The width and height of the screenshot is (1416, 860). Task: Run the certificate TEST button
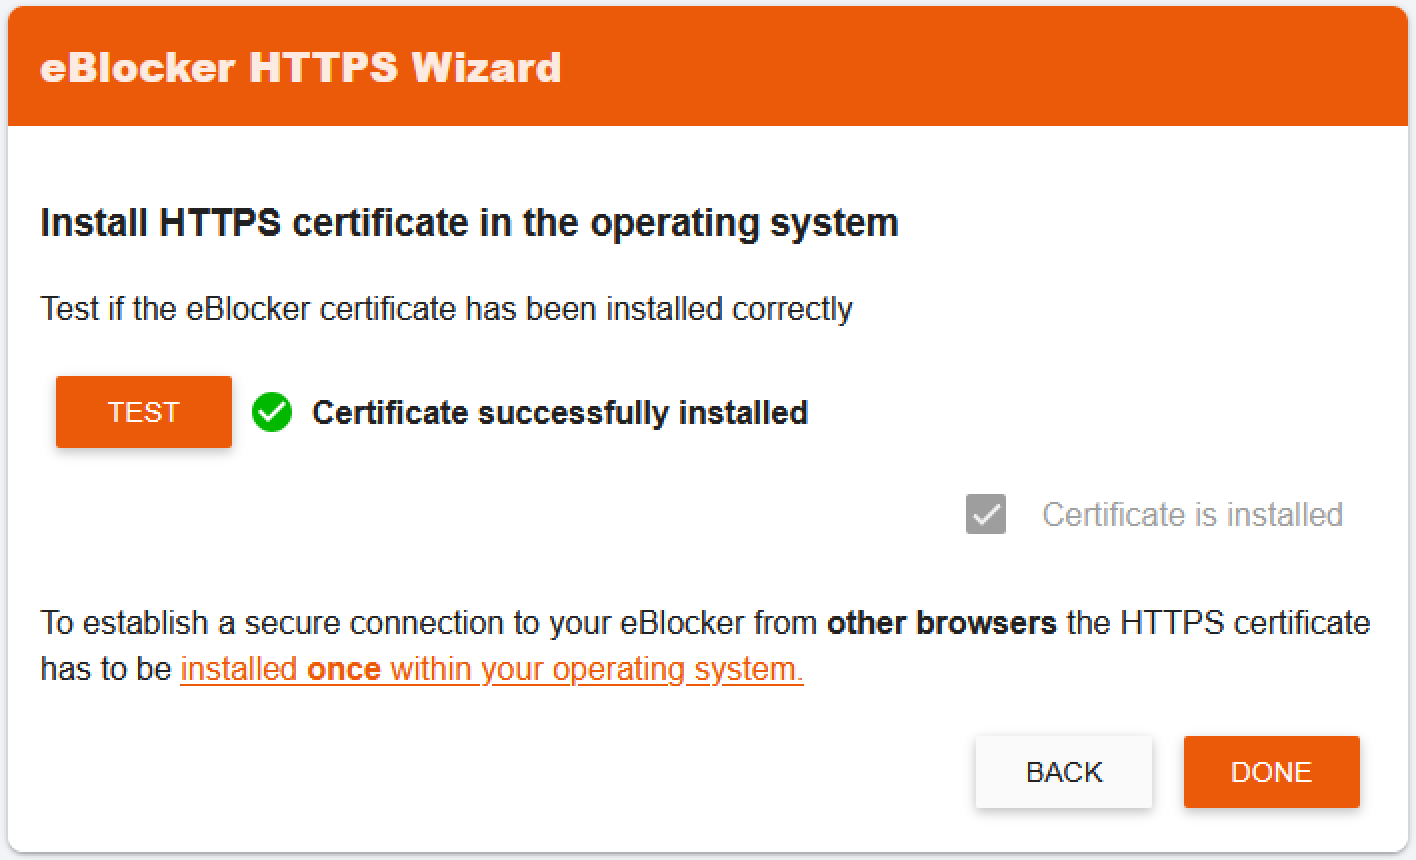[144, 412]
